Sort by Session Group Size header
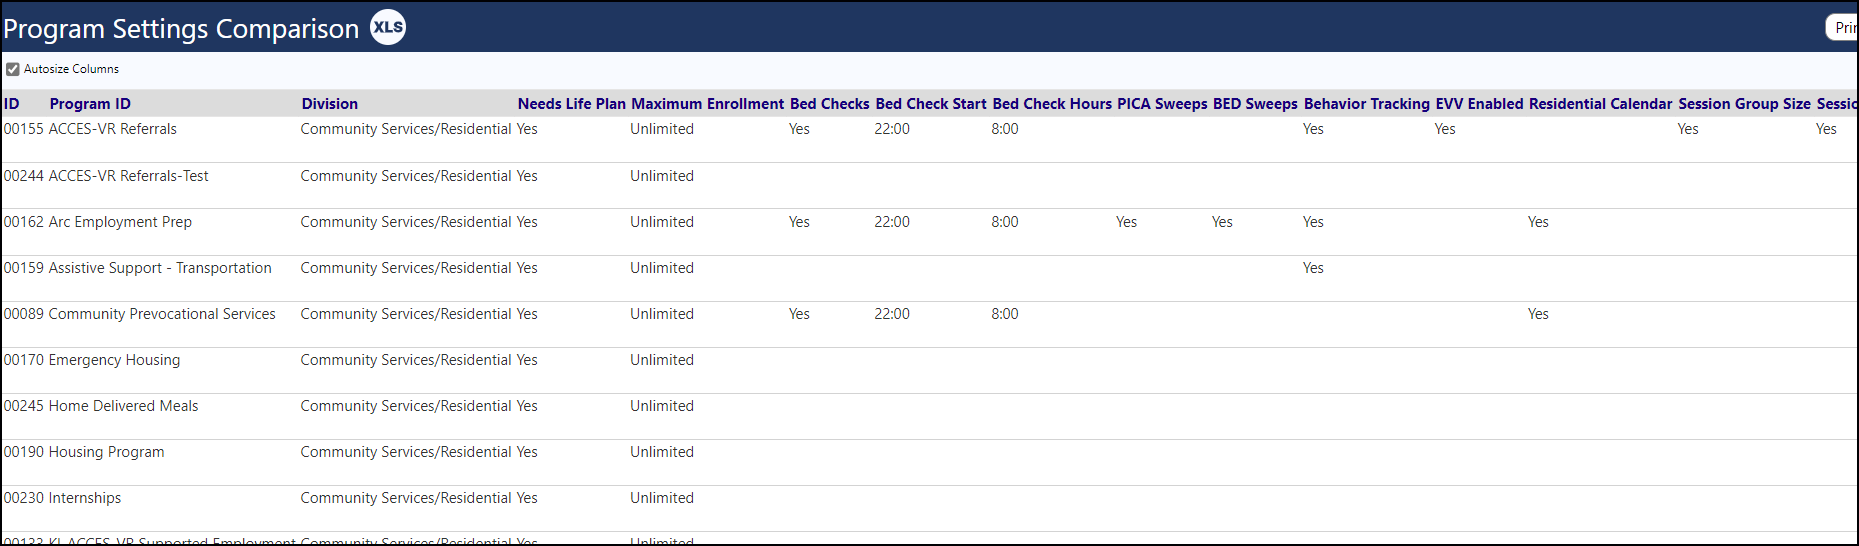1859x546 pixels. coord(1744,104)
